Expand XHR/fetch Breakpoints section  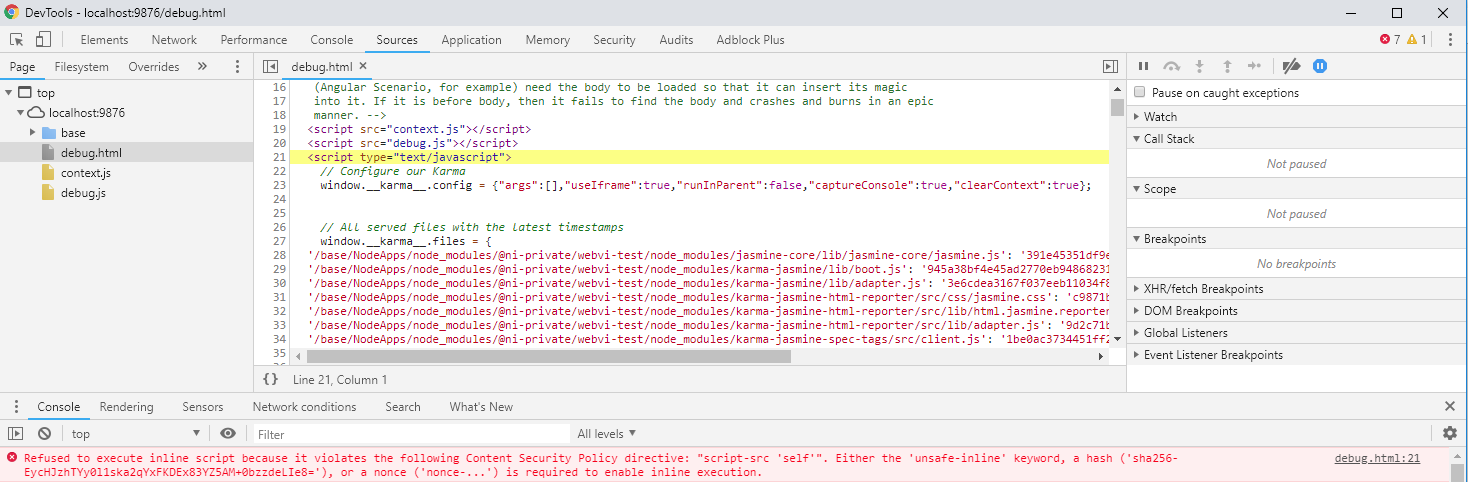tap(1136, 289)
